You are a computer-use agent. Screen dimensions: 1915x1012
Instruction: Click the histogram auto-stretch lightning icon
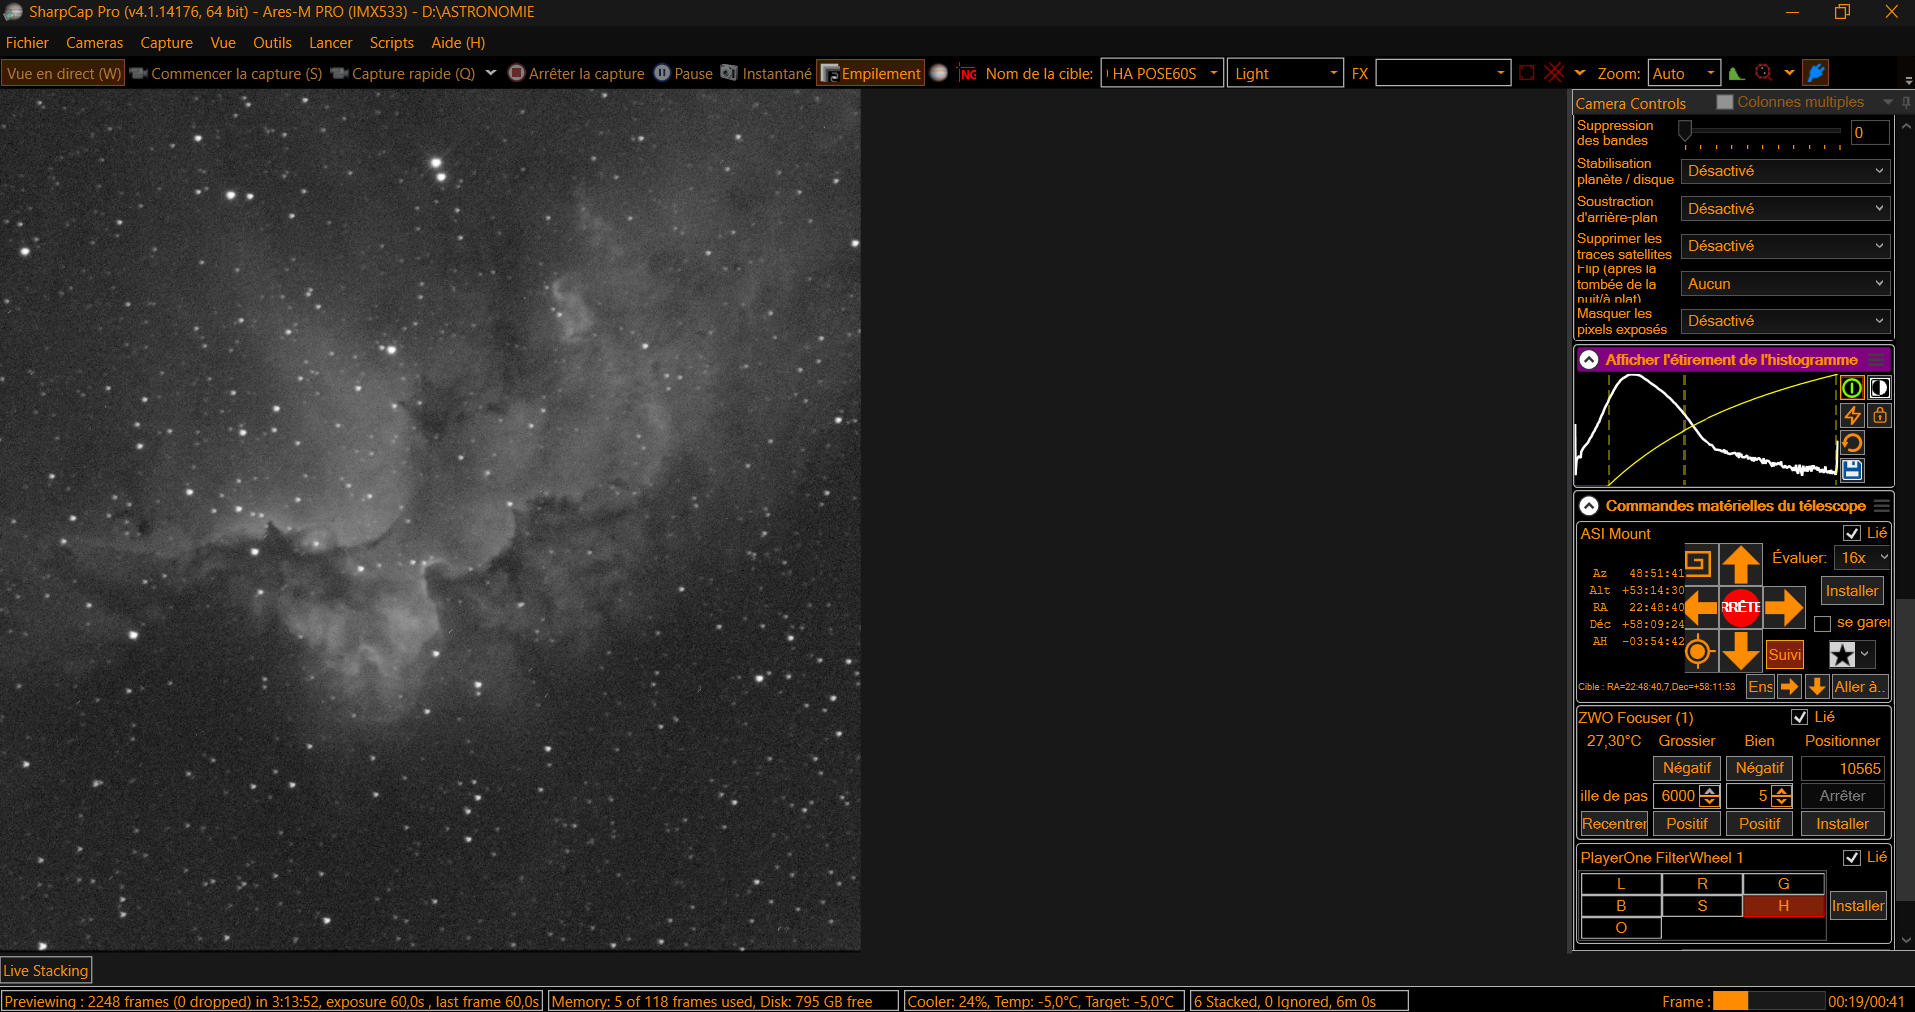coord(1852,416)
